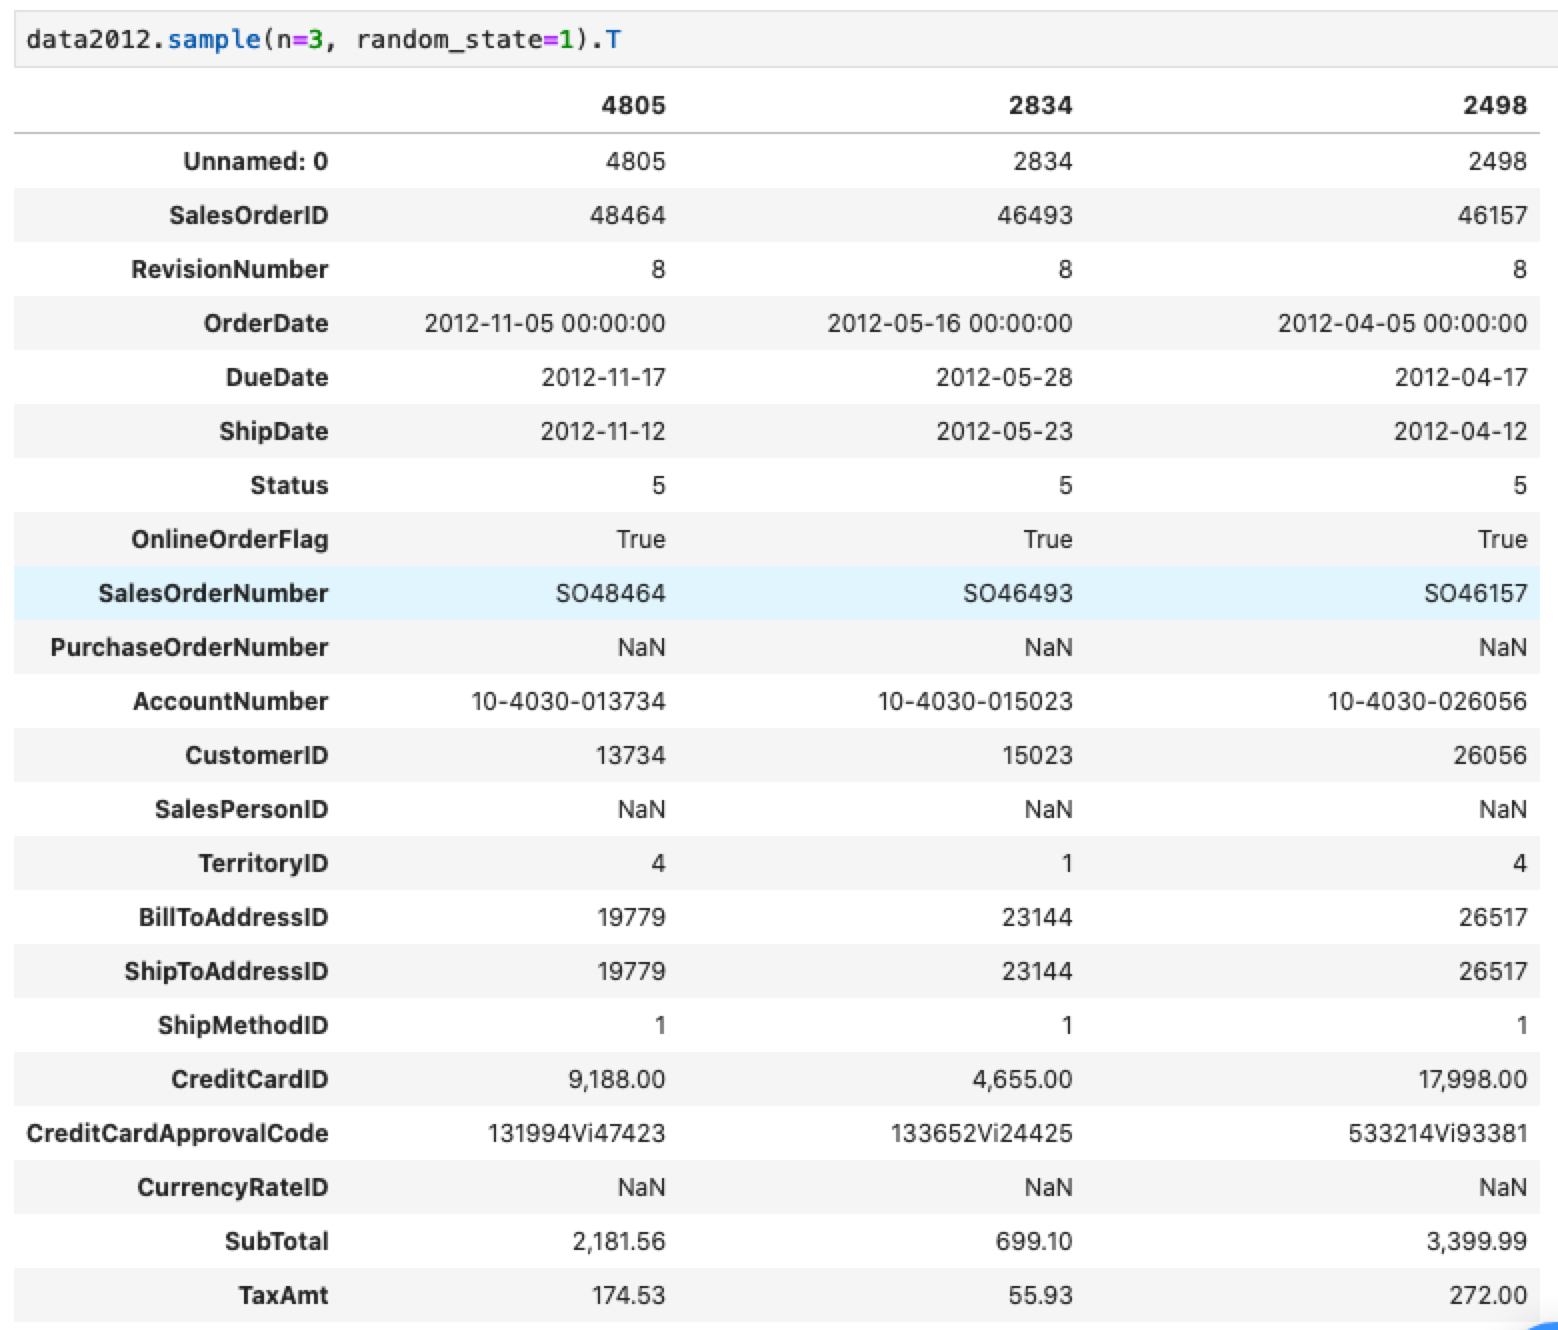
Task: Select column header 4805
Action: click(x=633, y=106)
